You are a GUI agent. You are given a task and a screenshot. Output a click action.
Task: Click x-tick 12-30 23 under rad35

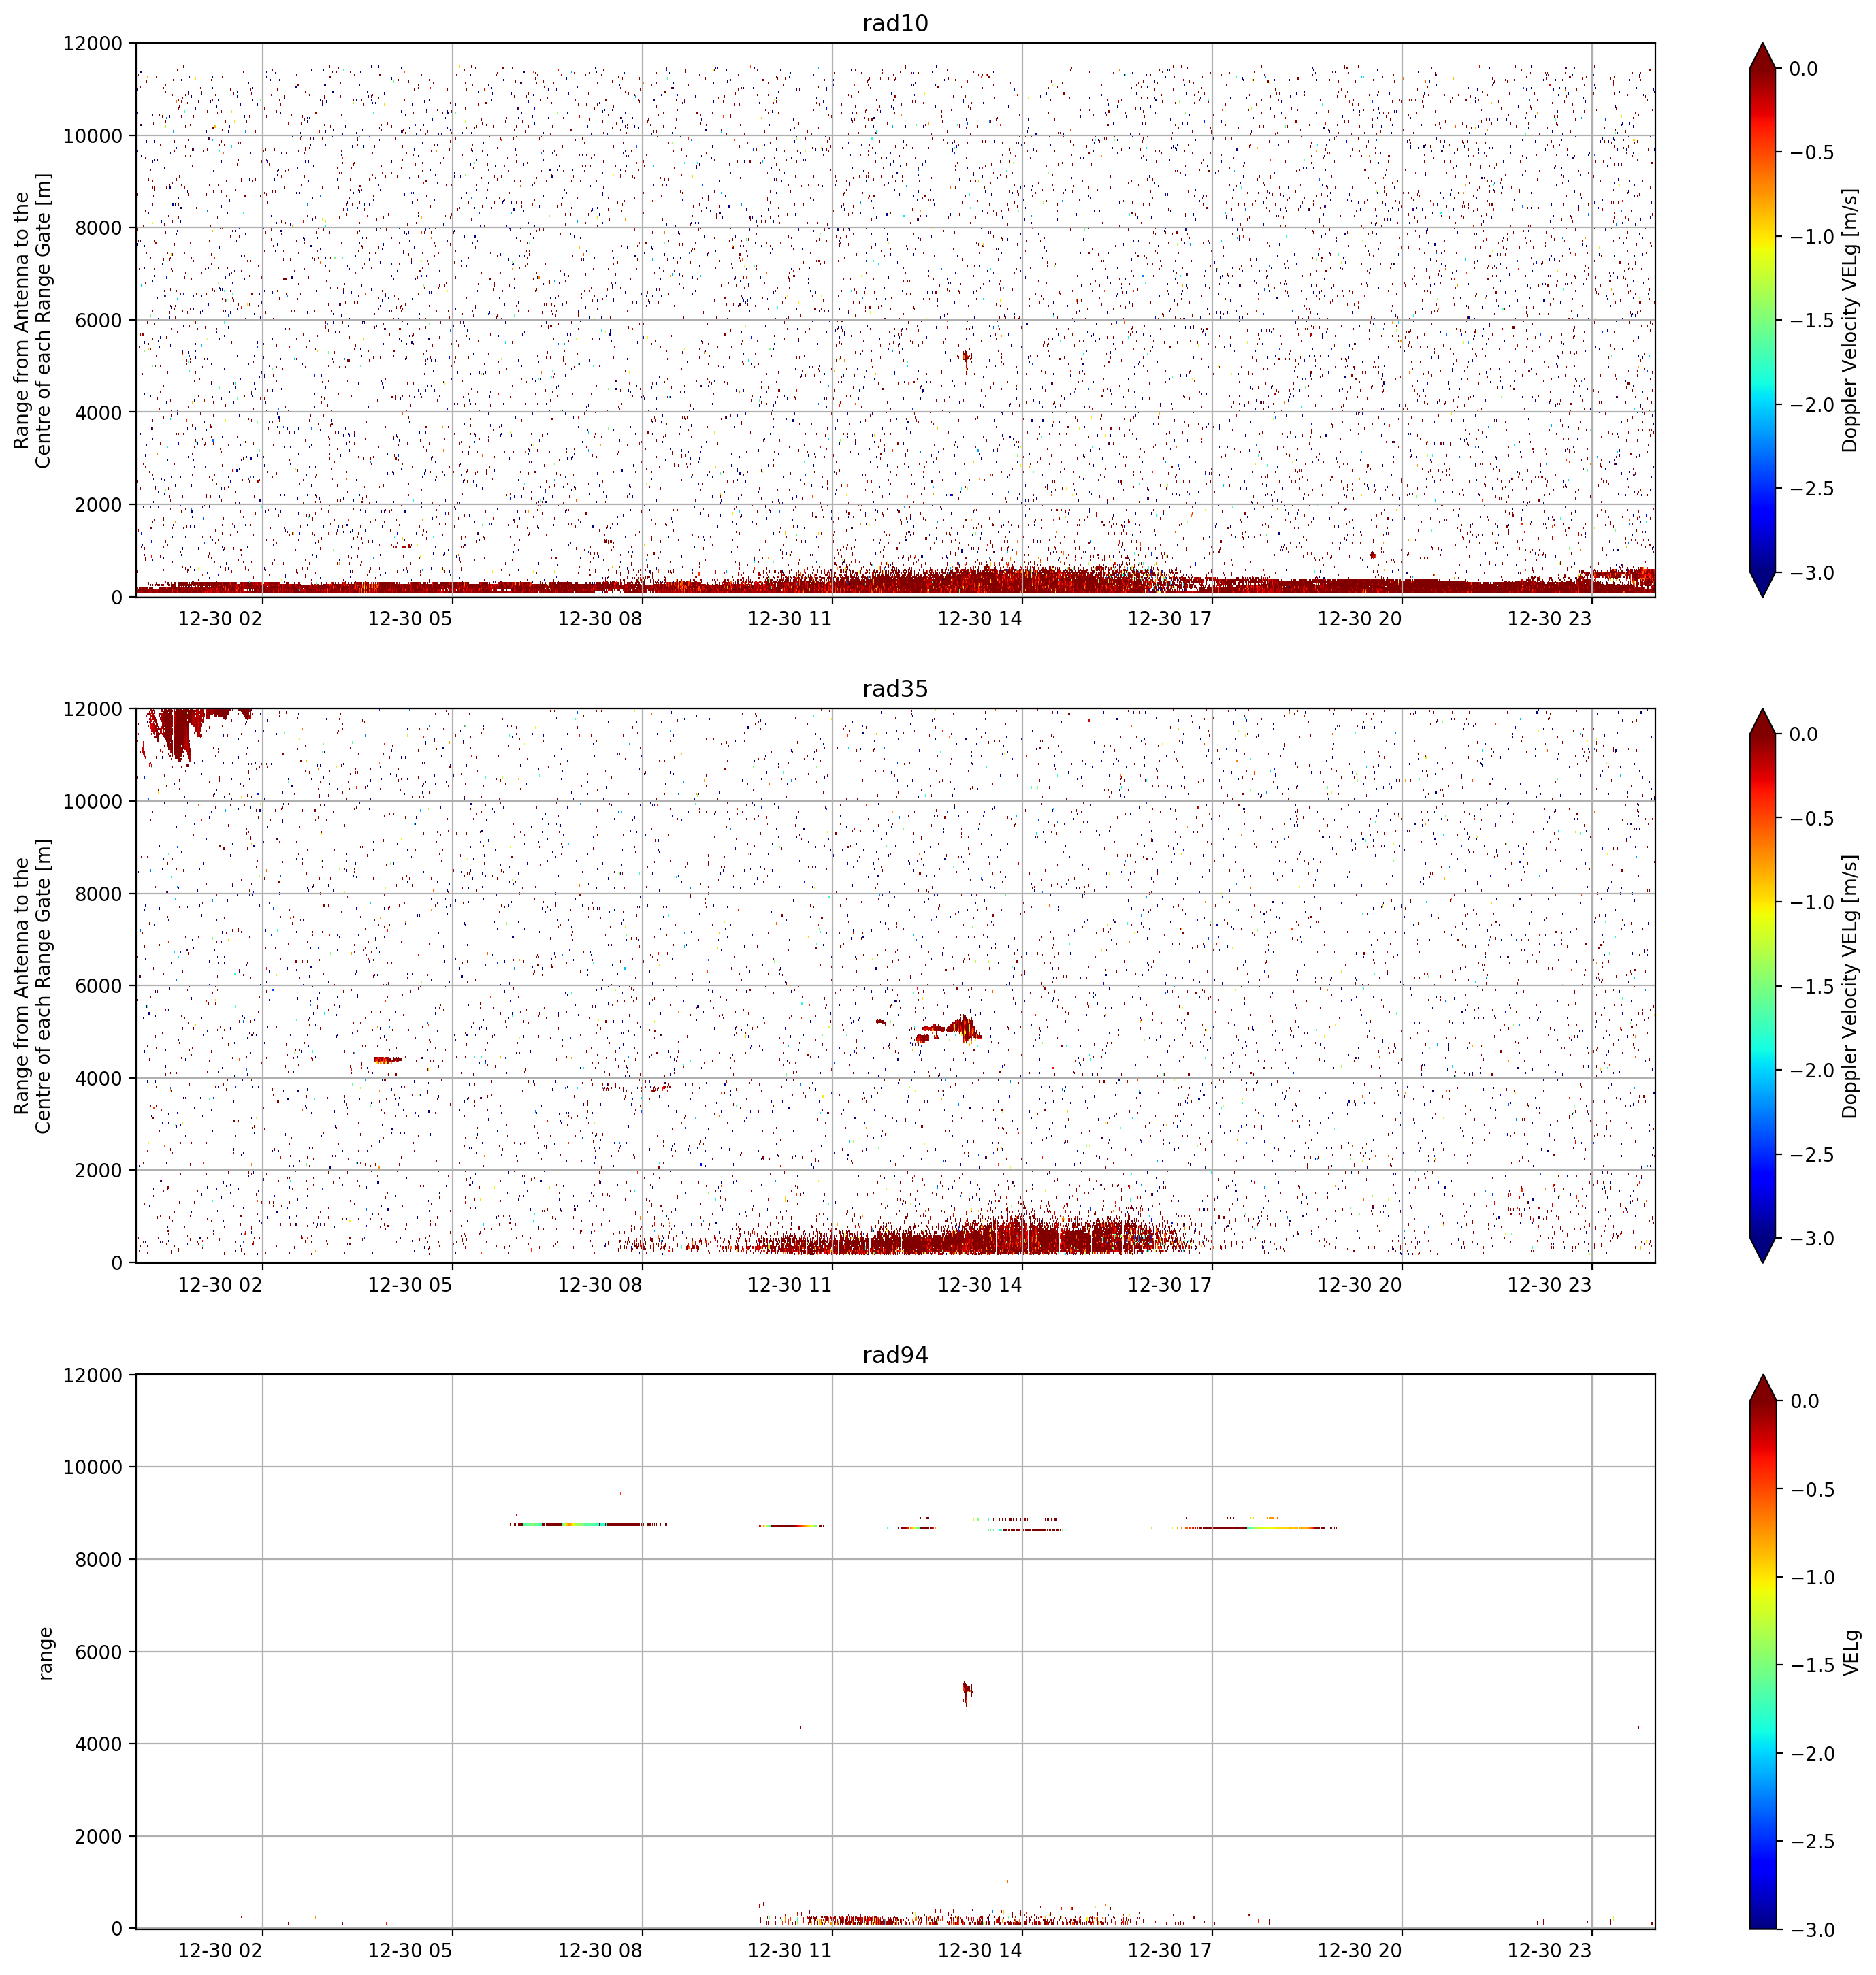[x=1549, y=1284]
